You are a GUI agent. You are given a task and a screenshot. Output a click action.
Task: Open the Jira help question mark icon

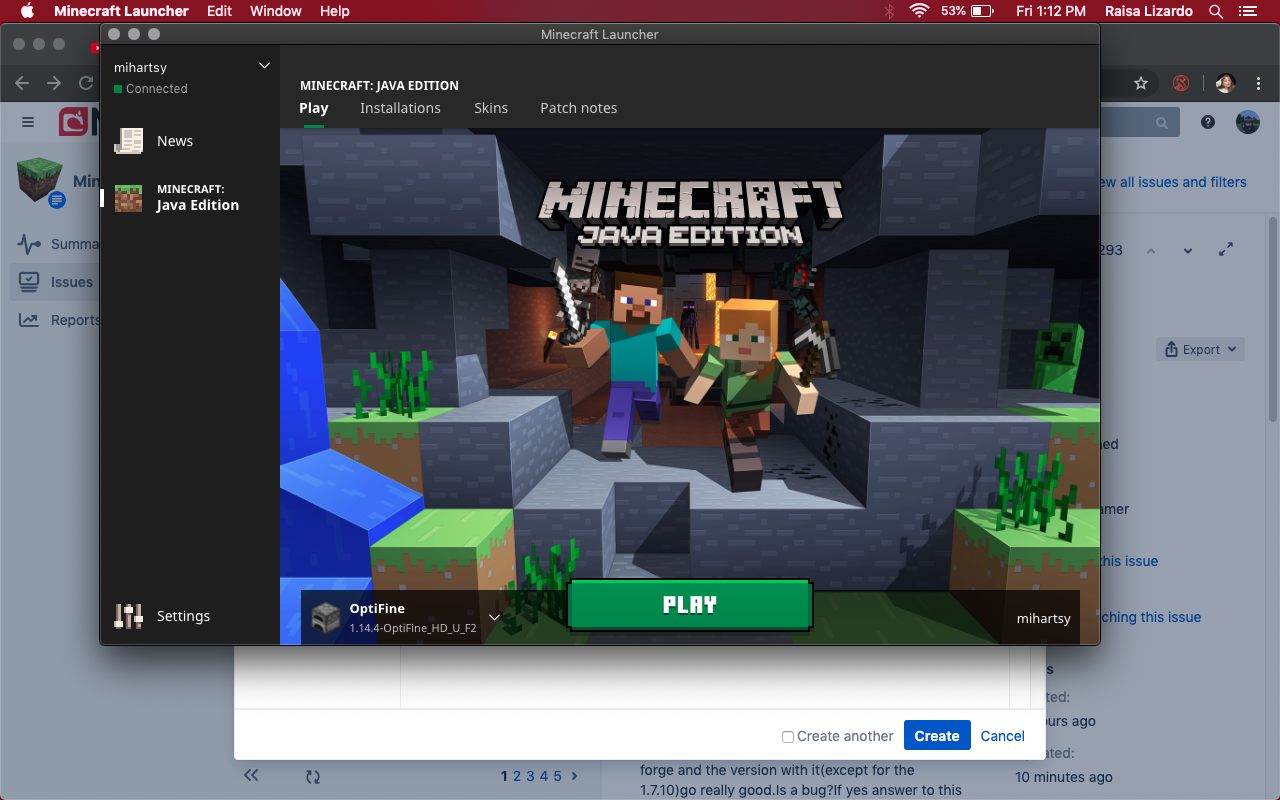click(1208, 122)
